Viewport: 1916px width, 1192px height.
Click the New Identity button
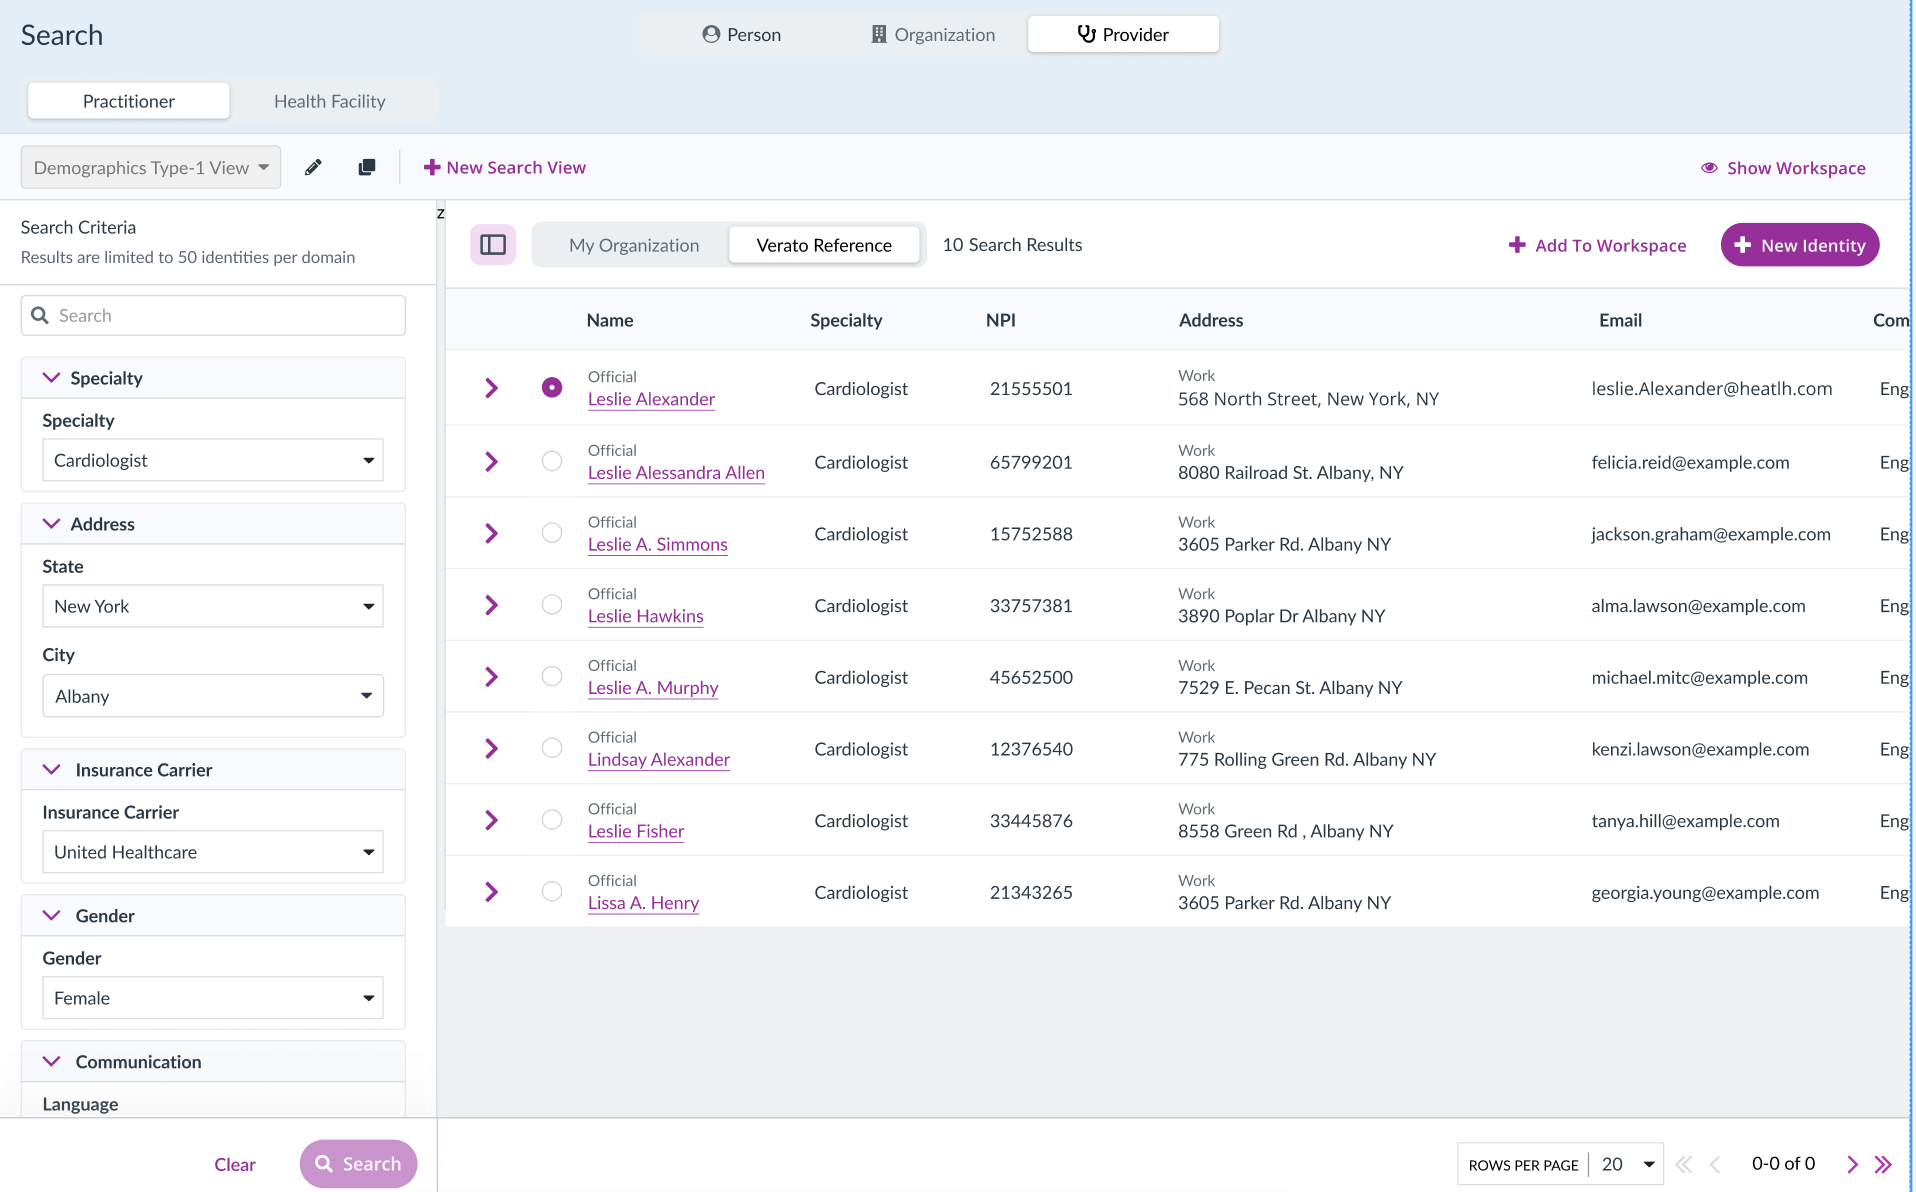pos(1800,245)
